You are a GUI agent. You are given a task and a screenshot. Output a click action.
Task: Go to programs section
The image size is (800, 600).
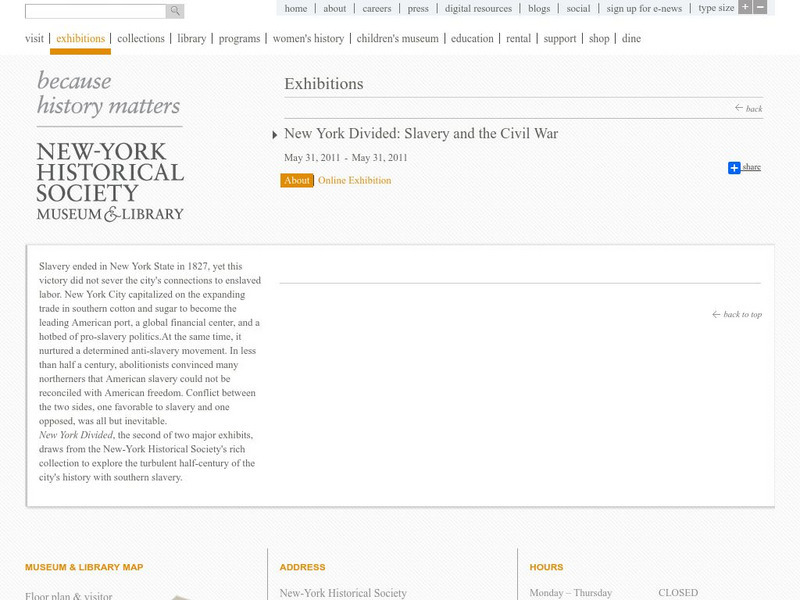coord(239,38)
